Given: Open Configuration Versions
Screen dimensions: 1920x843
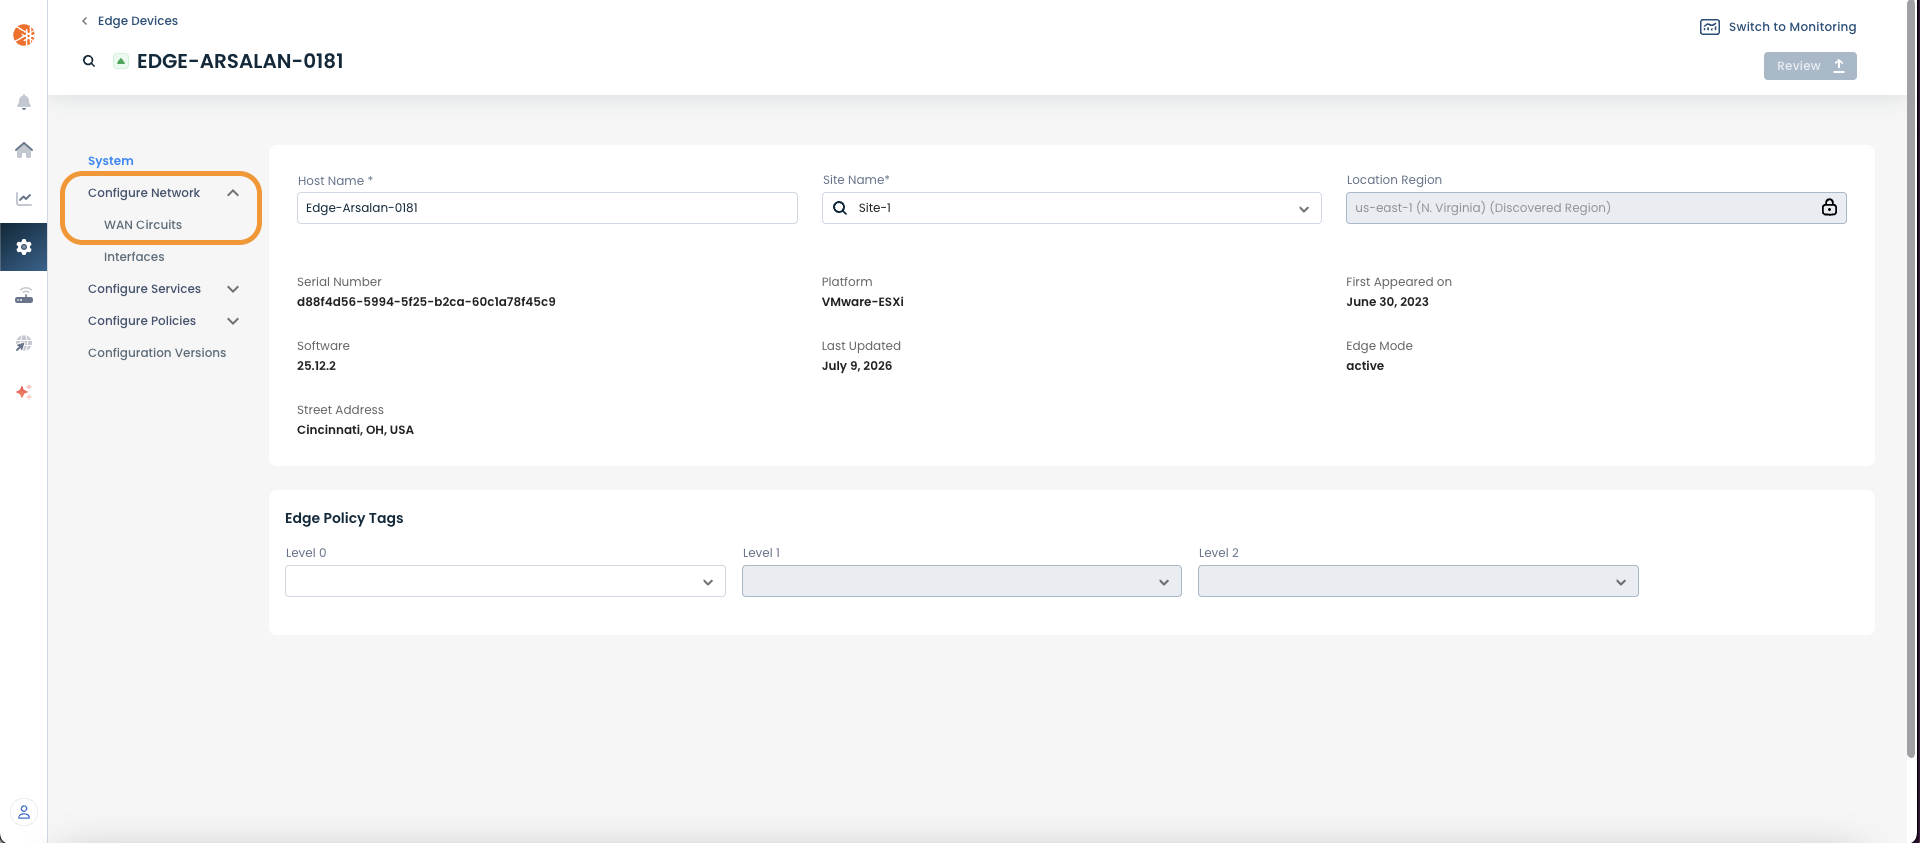Looking at the screenshot, I should 157,353.
